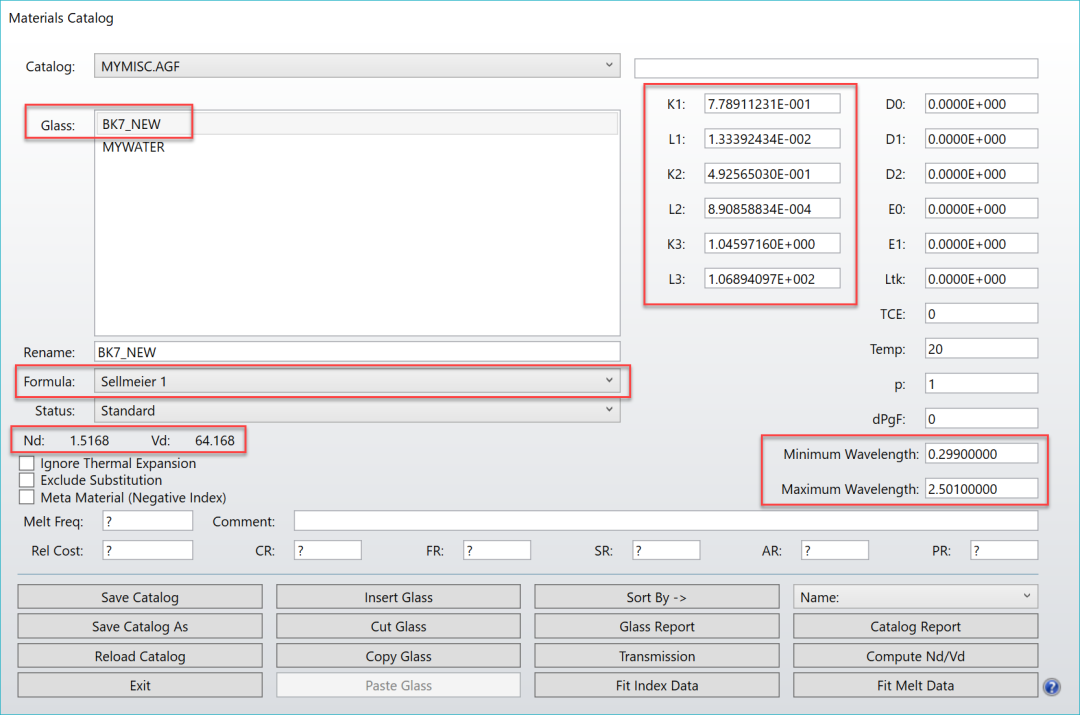This screenshot has height=715, width=1080.
Task: Expand the Formula dropdown set to Sellmeier 1
Action: point(357,381)
